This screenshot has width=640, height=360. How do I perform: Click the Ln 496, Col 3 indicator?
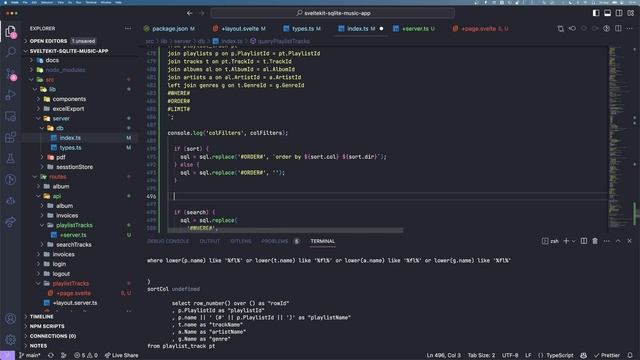(444, 356)
